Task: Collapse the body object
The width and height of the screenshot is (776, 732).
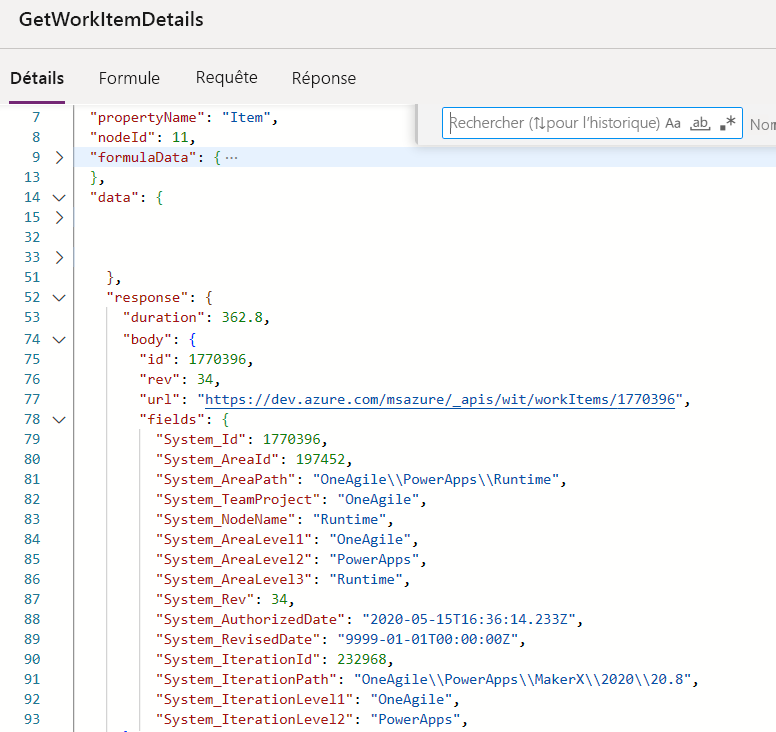Action: (x=59, y=340)
